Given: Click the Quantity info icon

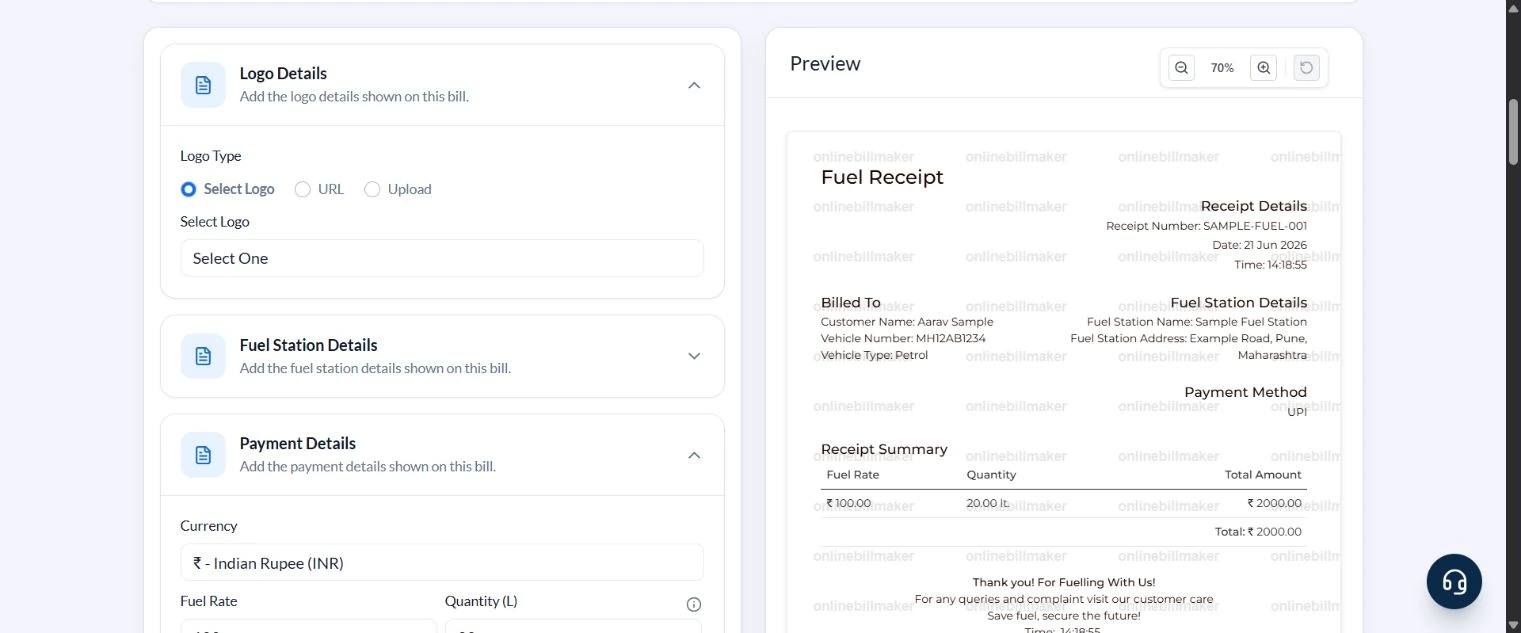Looking at the screenshot, I should click(x=694, y=604).
